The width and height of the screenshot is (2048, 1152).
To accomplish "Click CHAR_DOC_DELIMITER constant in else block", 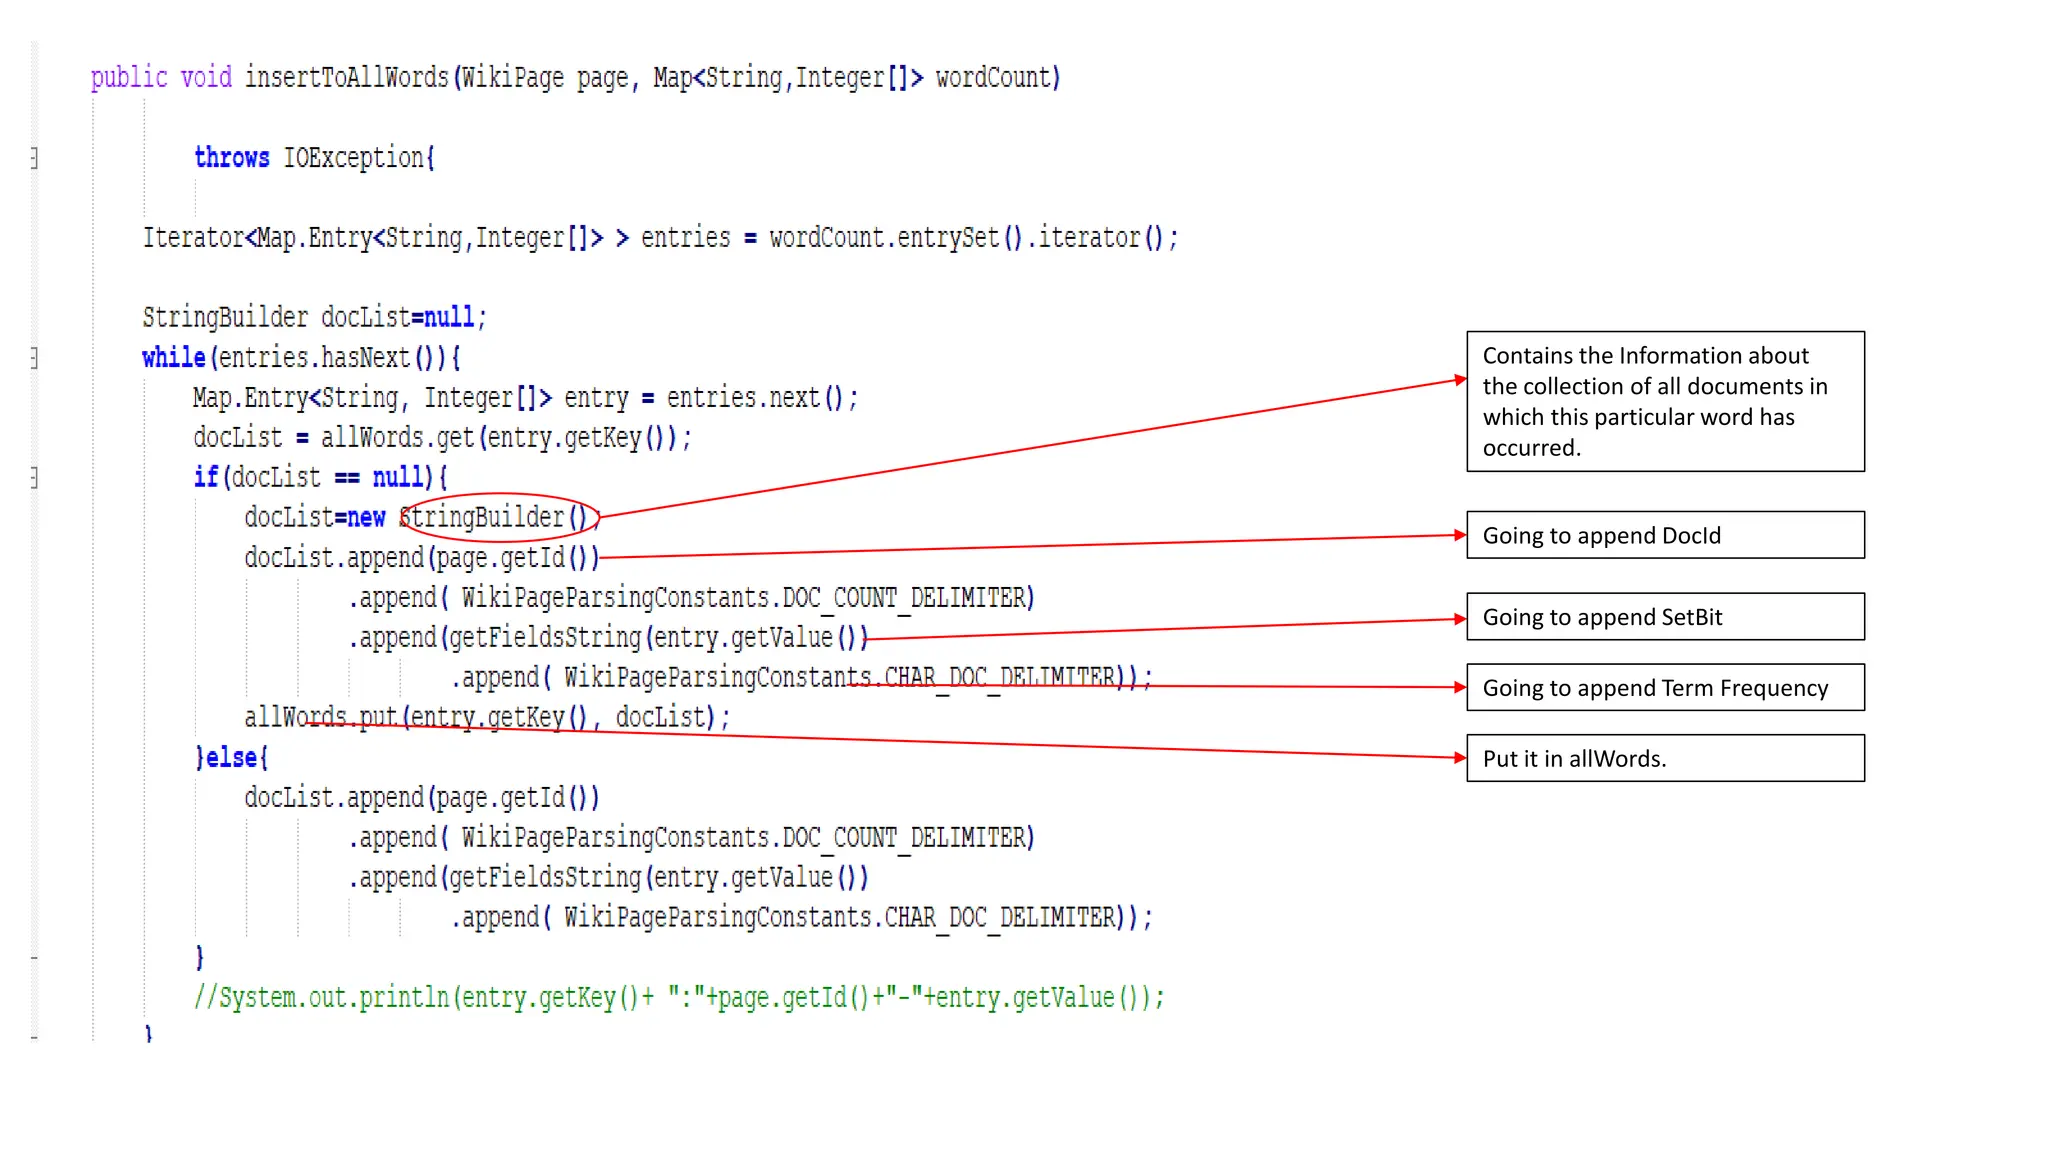I will tap(1000, 918).
